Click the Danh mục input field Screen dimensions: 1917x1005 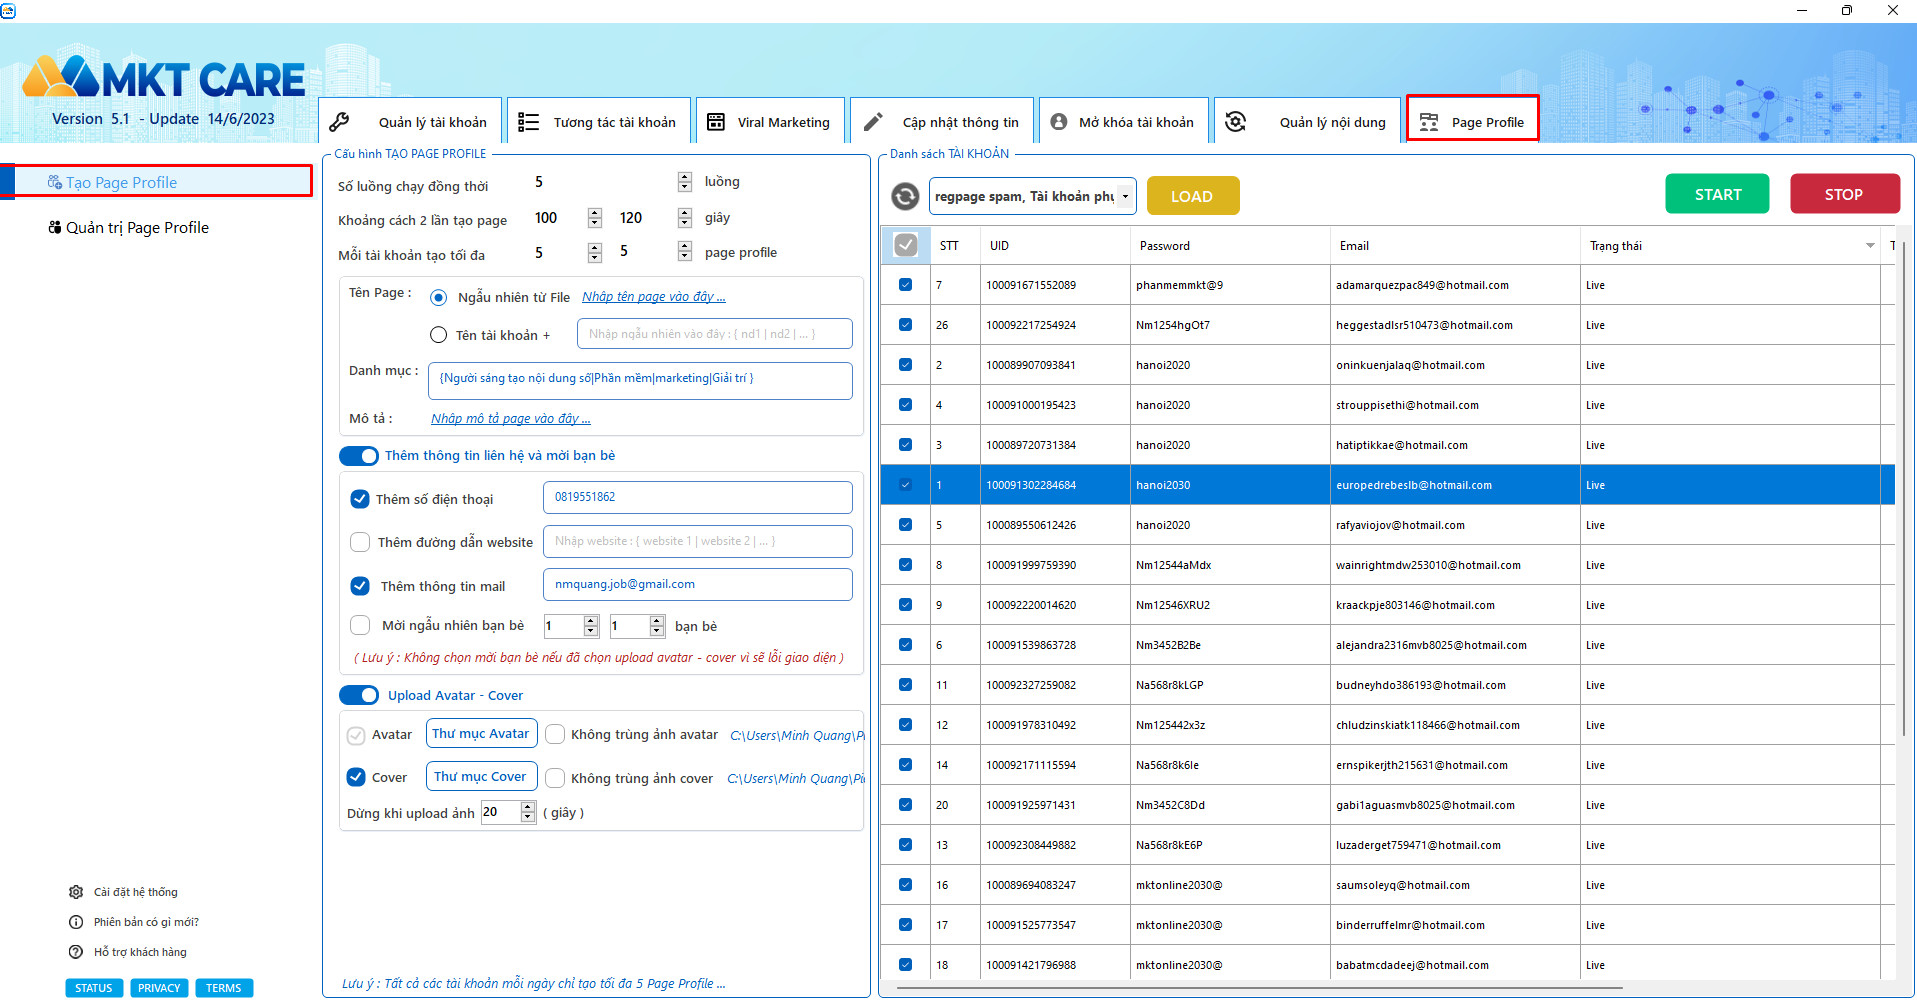pos(640,381)
